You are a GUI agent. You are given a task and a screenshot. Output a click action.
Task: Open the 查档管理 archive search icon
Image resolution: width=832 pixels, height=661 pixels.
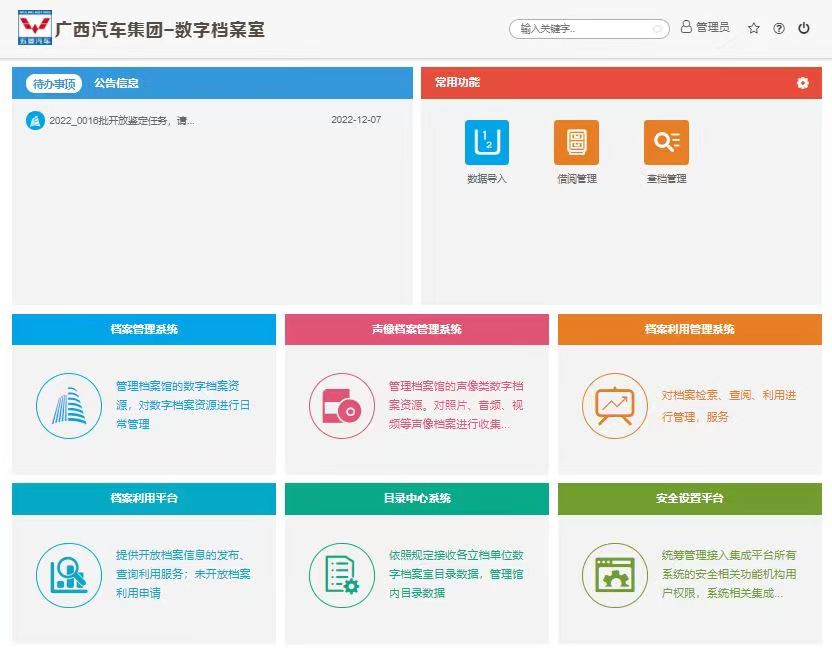(x=666, y=142)
